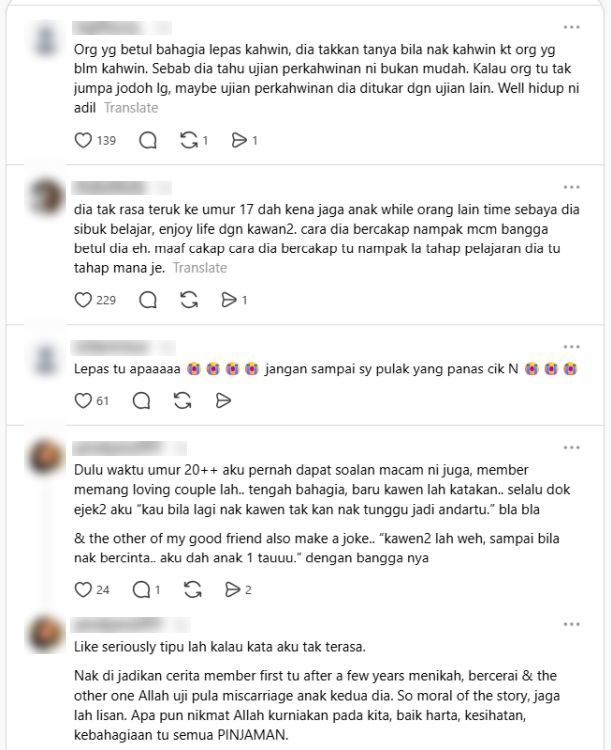Image resolution: width=611 pixels, height=750 pixels.
Task: Like the 'Lepas tu apaaaaa' comment
Action: click(x=83, y=400)
